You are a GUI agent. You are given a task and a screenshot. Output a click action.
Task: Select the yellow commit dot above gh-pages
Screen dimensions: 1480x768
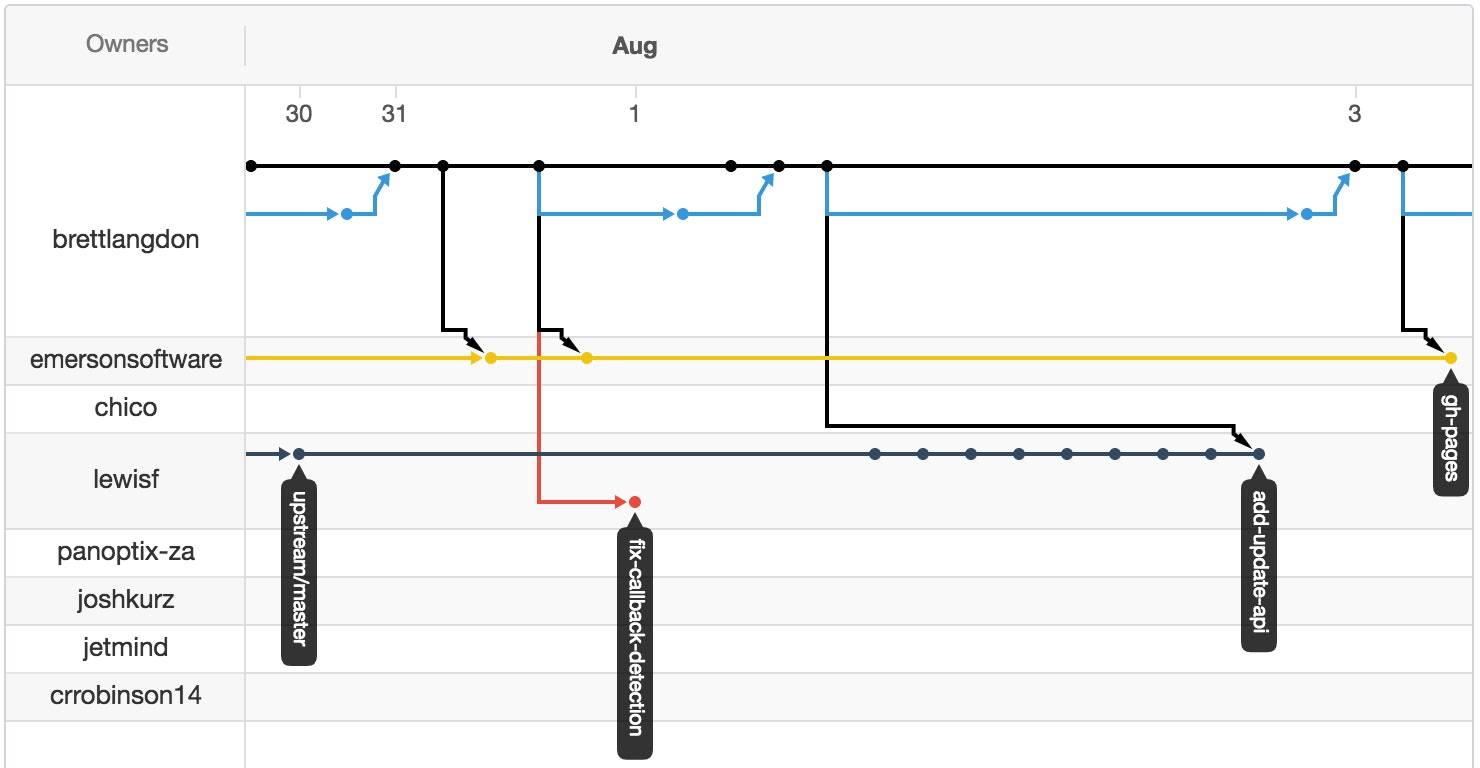click(1451, 358)
